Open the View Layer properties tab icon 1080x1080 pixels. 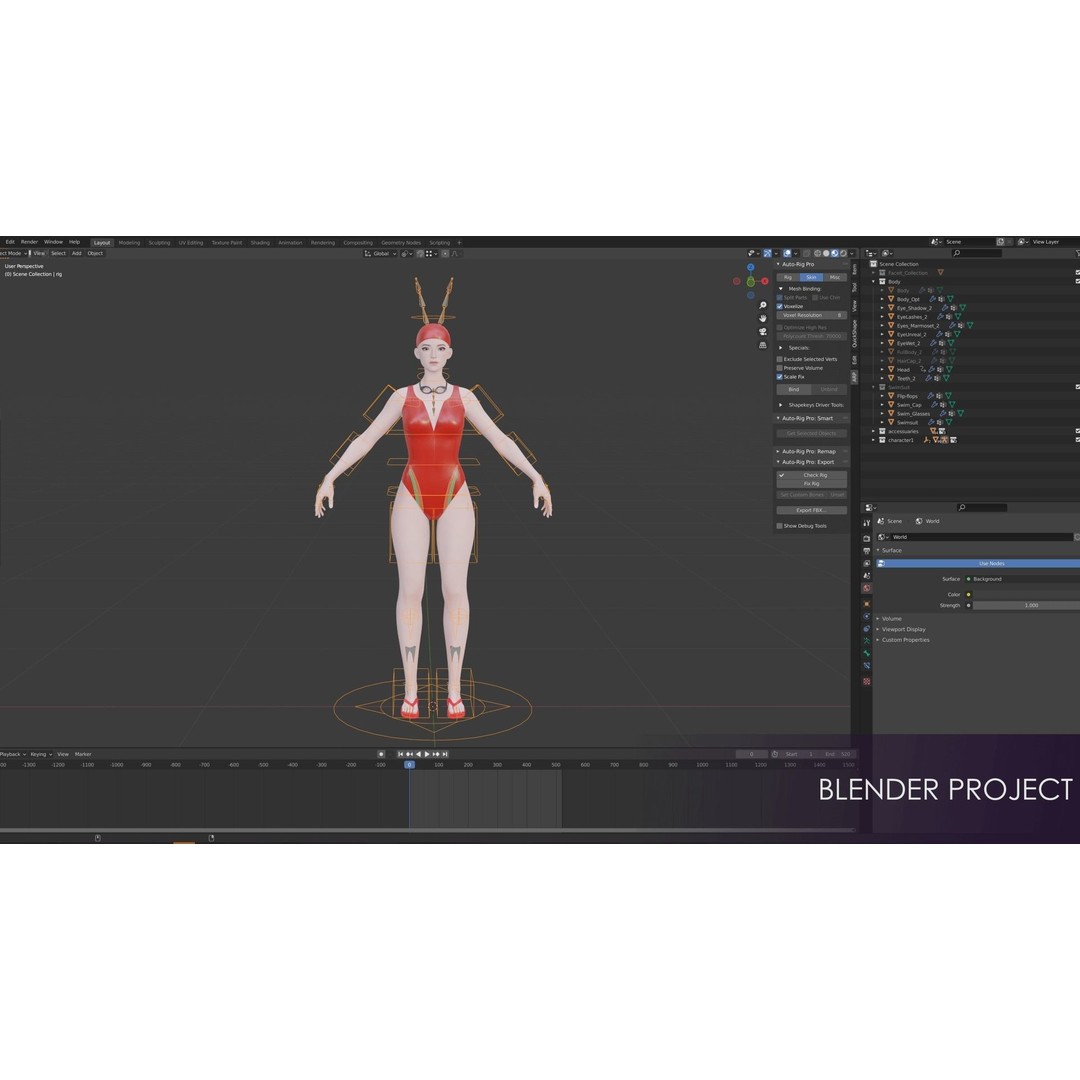click(866, 563)
